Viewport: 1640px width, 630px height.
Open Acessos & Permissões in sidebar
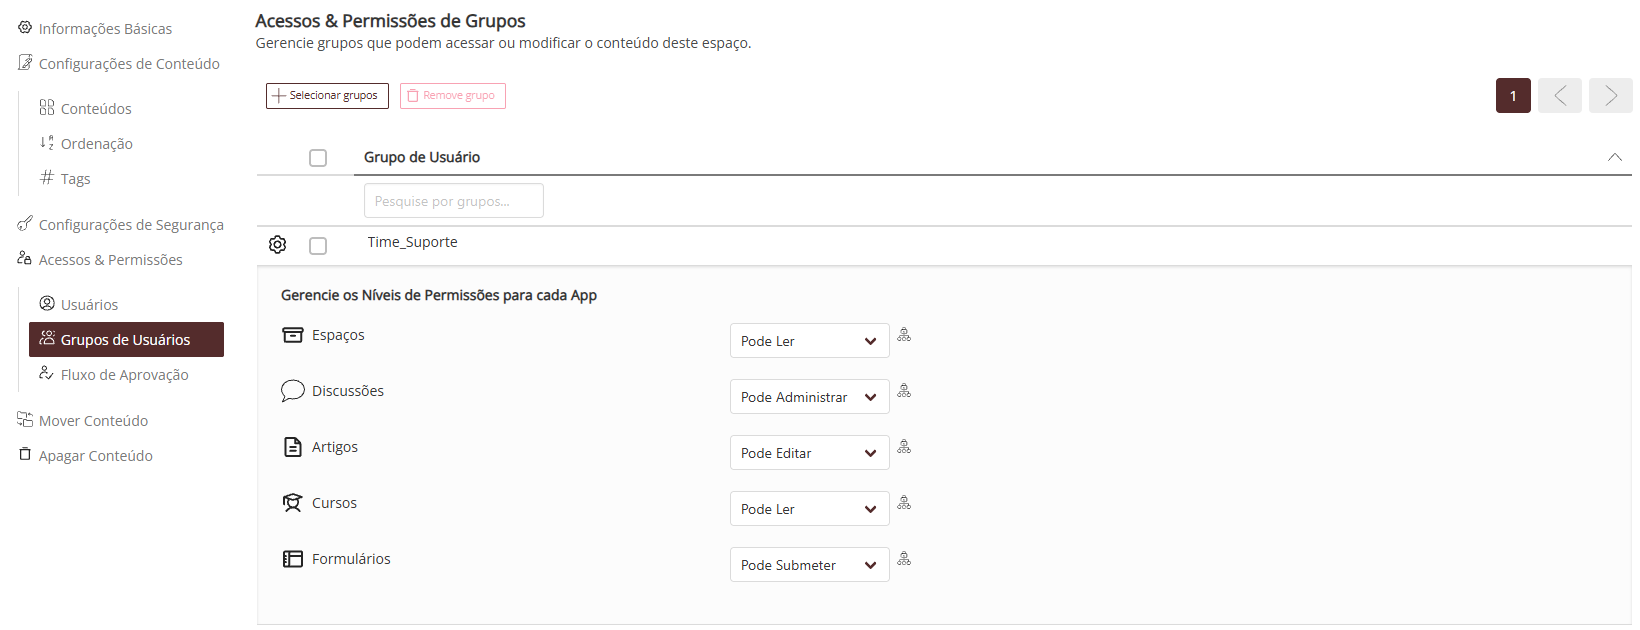point(111,260)
